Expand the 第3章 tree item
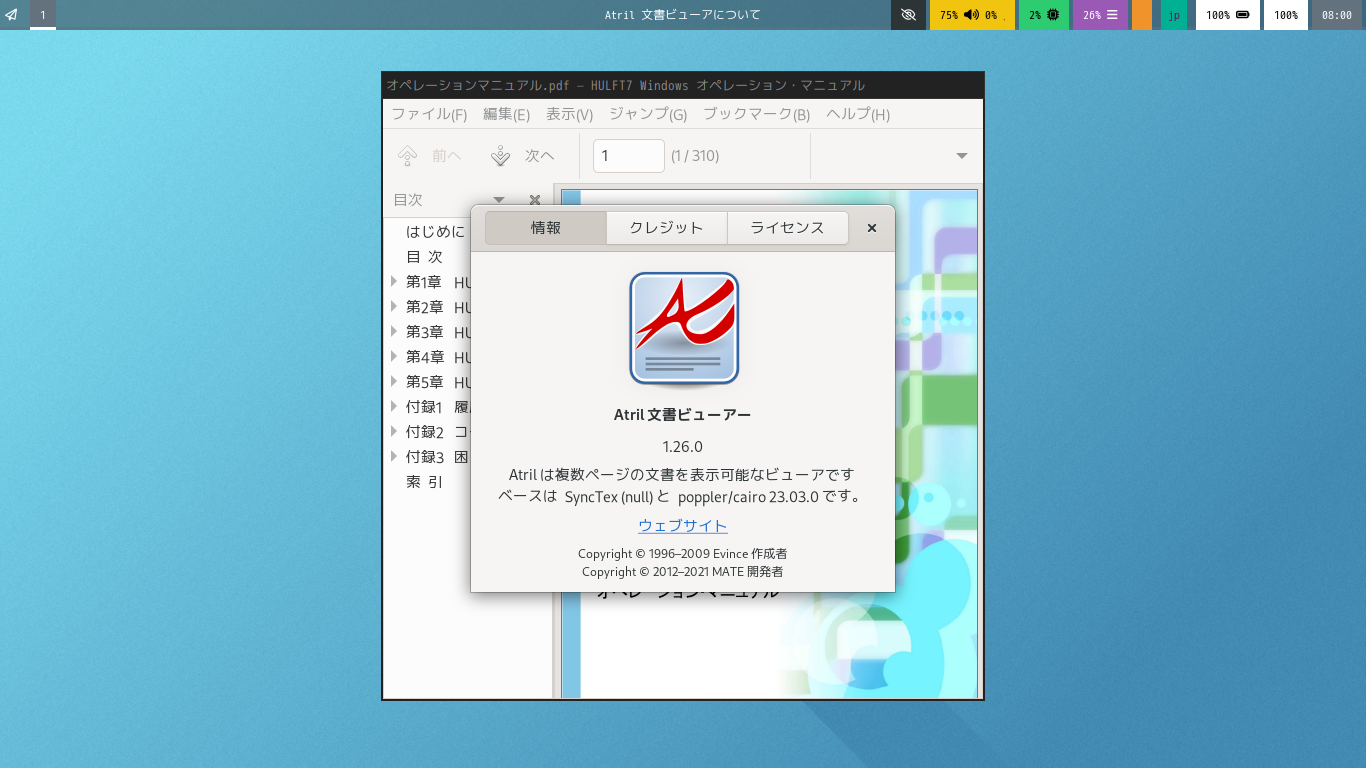1366x768 pixels. point(394,332)
